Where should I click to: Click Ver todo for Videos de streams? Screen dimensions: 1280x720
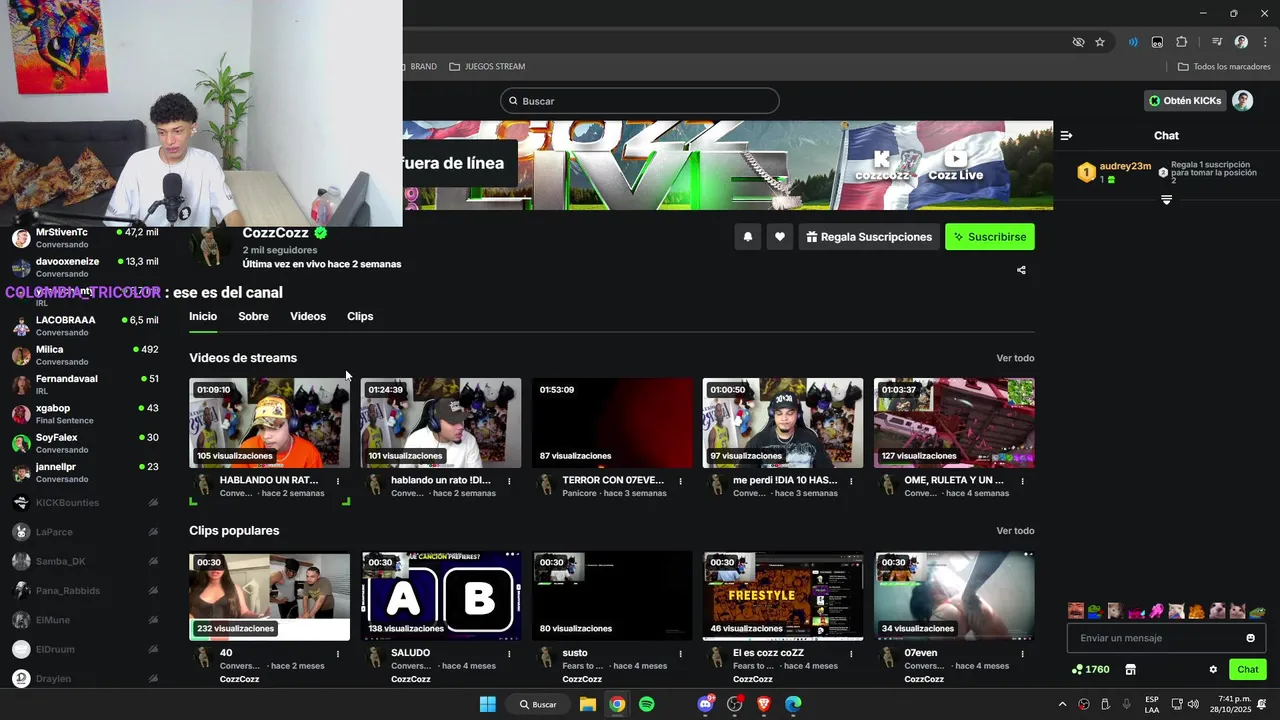pos(1015,358)
